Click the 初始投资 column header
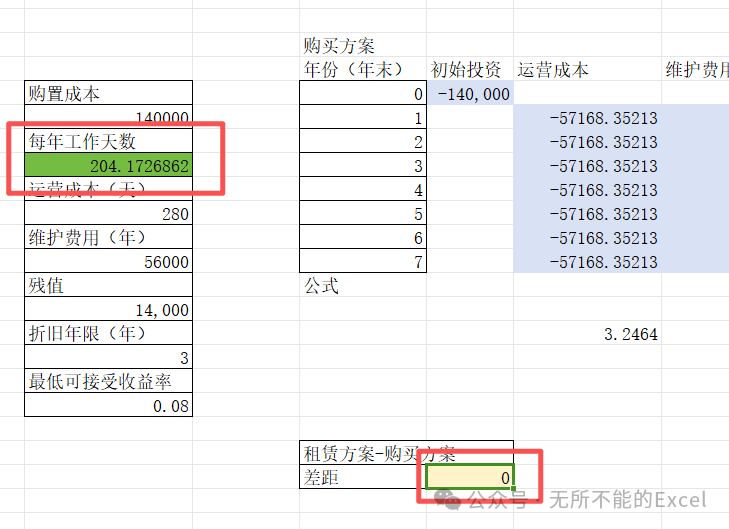 point(470,69)
